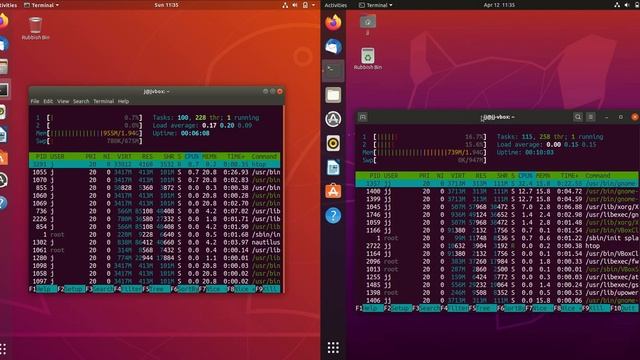Image resolution: width=640 pixels, height=360 pixels.
Task: Select PID 1746 row in right htop
Action: coord(497,214)
